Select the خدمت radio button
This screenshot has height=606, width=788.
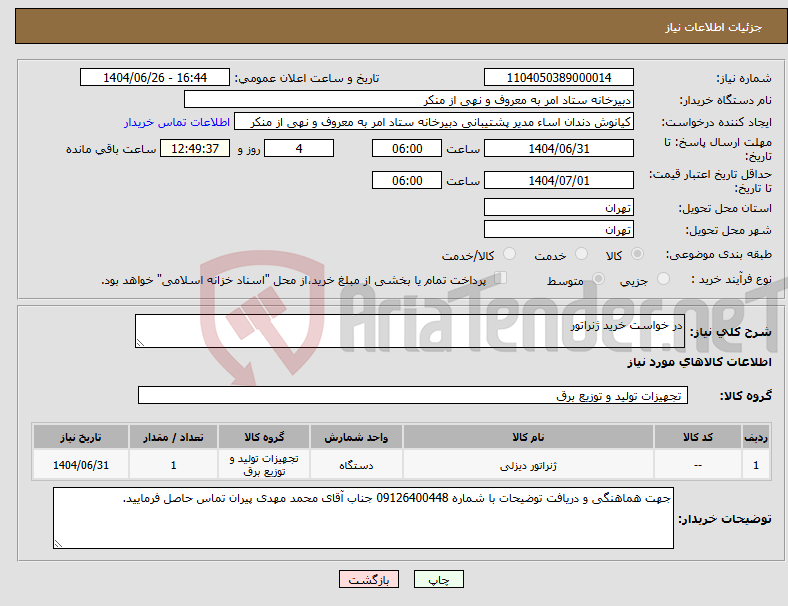point(581,254)
